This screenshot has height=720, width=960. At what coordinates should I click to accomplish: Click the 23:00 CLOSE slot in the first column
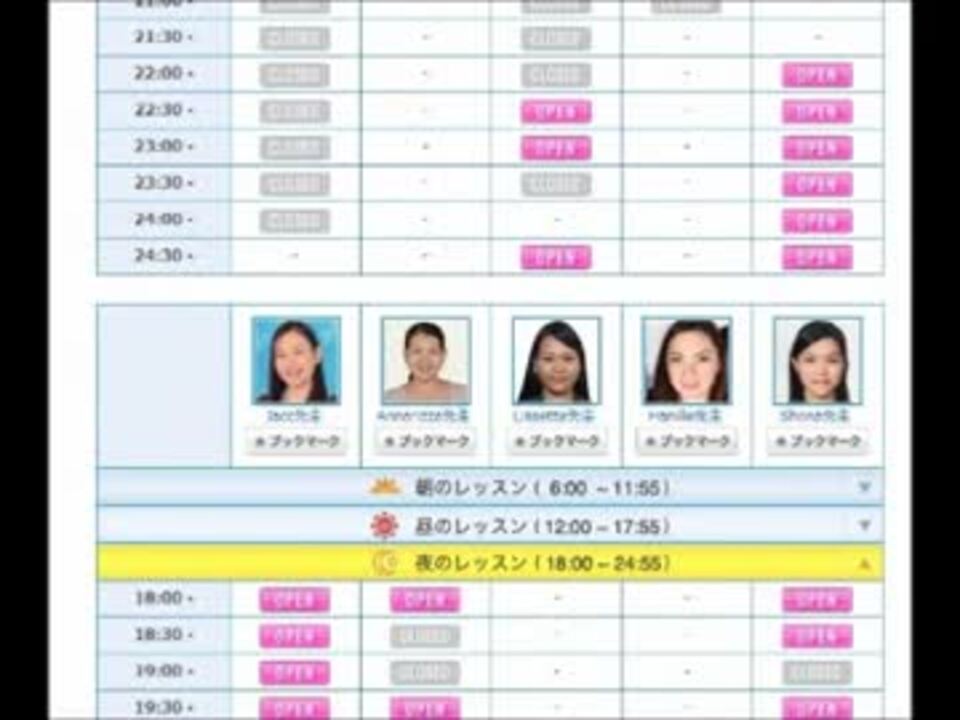click(294, 148)
